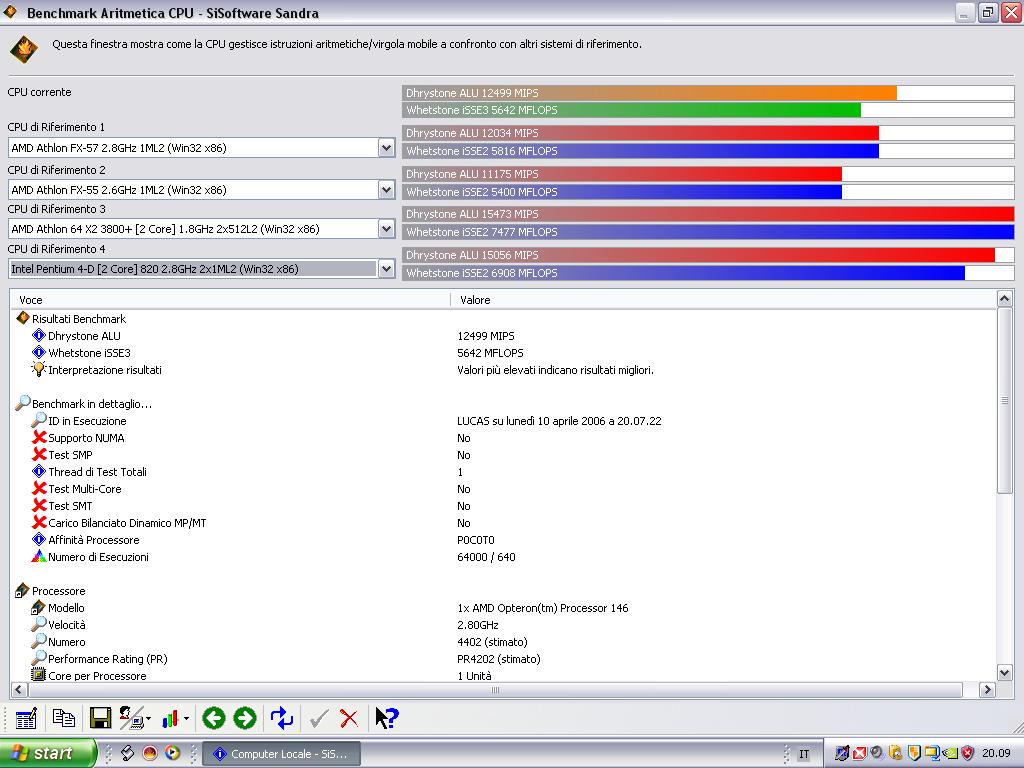This screenshot has height=768, width=1024.
Task: Click the Computer Locale - SiS… taskbar button
Action: coord(281,754)
